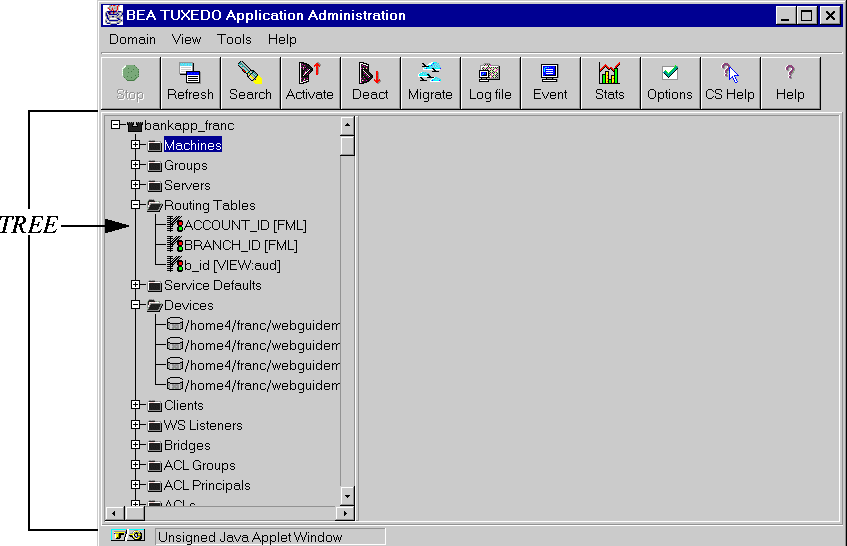The width and height of the screenshot is (847, 546).
Task: Click the CS Help button
Action: [x=730, y=84]
